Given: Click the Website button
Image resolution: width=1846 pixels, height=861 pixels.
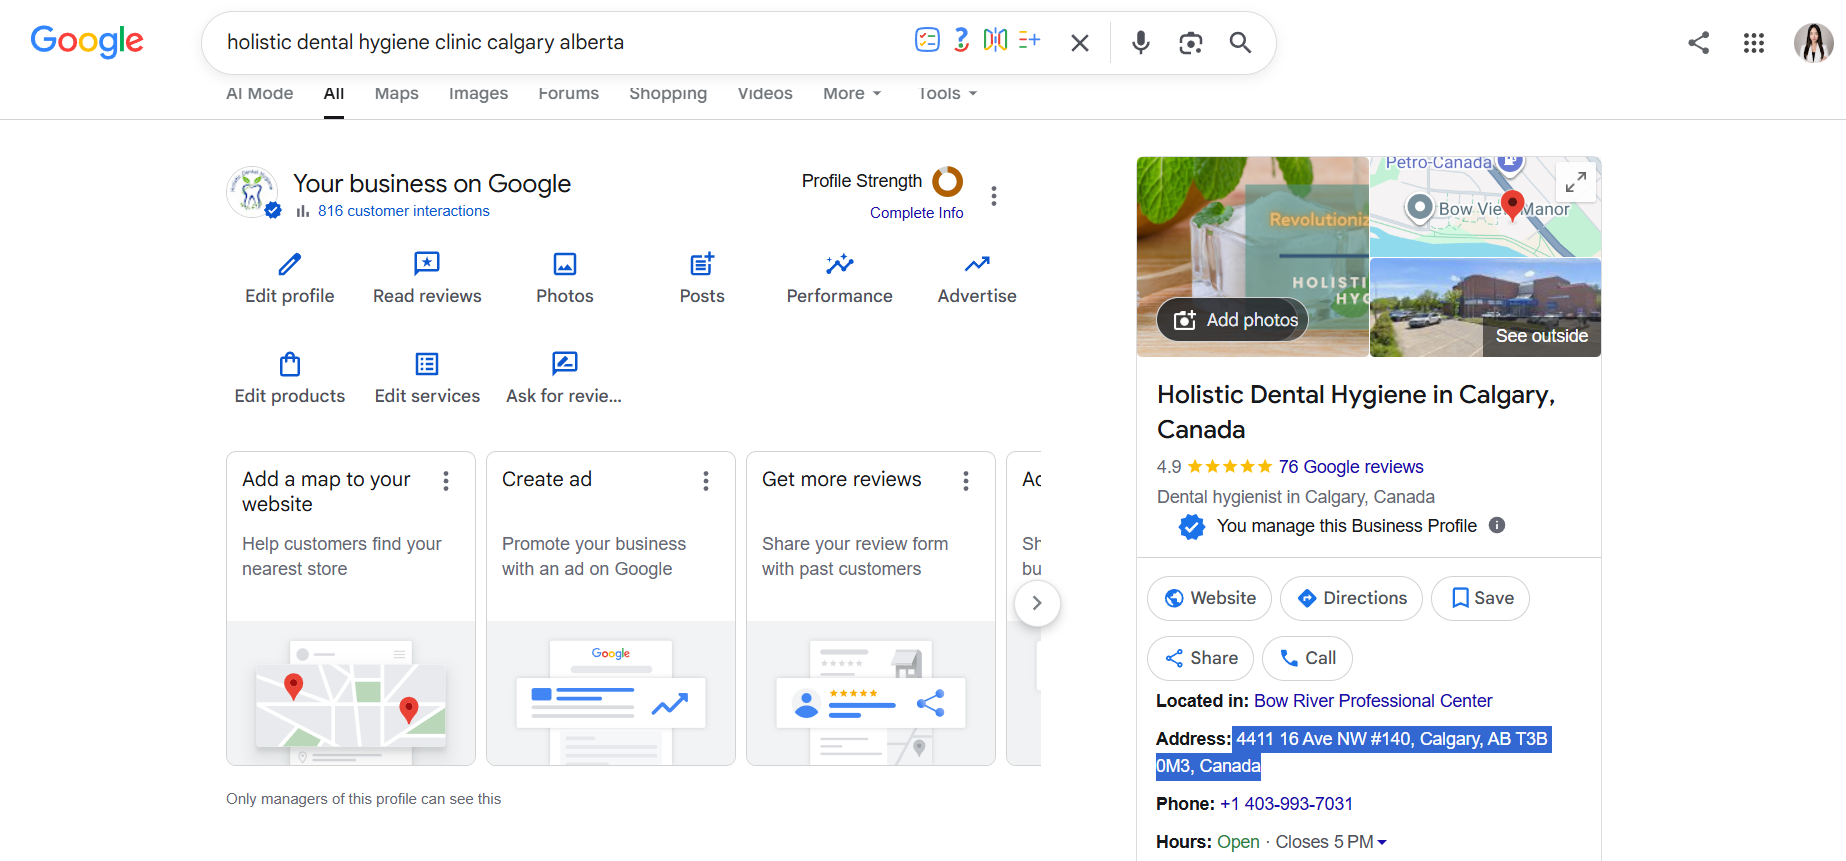Looking at the screenshot, I should point(1209,598).
